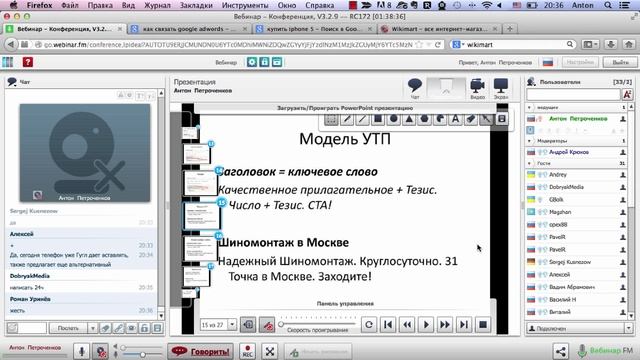Click the layout panels icon at top left
The image size is (640, 360).
pyautogui.click(x=8, y=62)
